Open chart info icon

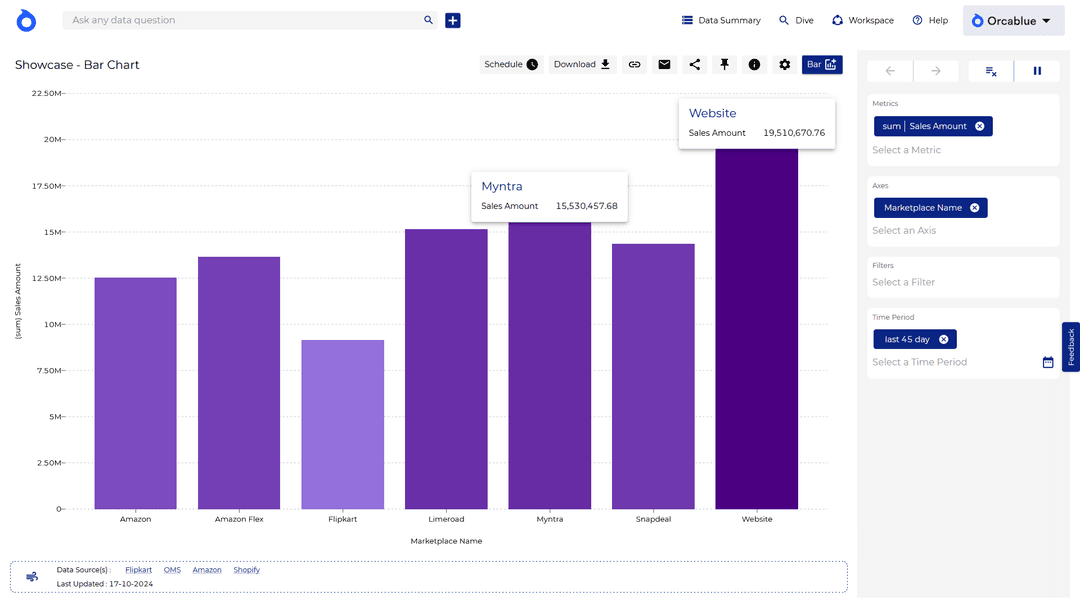[754, 65]
